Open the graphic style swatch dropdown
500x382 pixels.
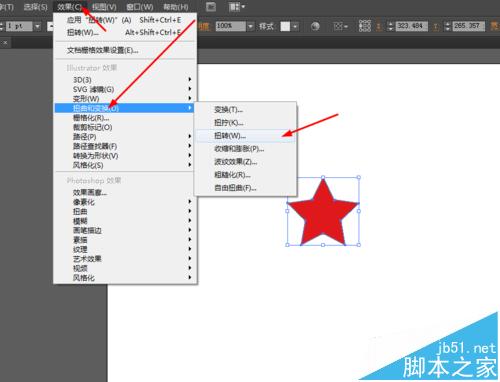pyautogui.click(x=295, y=26)
